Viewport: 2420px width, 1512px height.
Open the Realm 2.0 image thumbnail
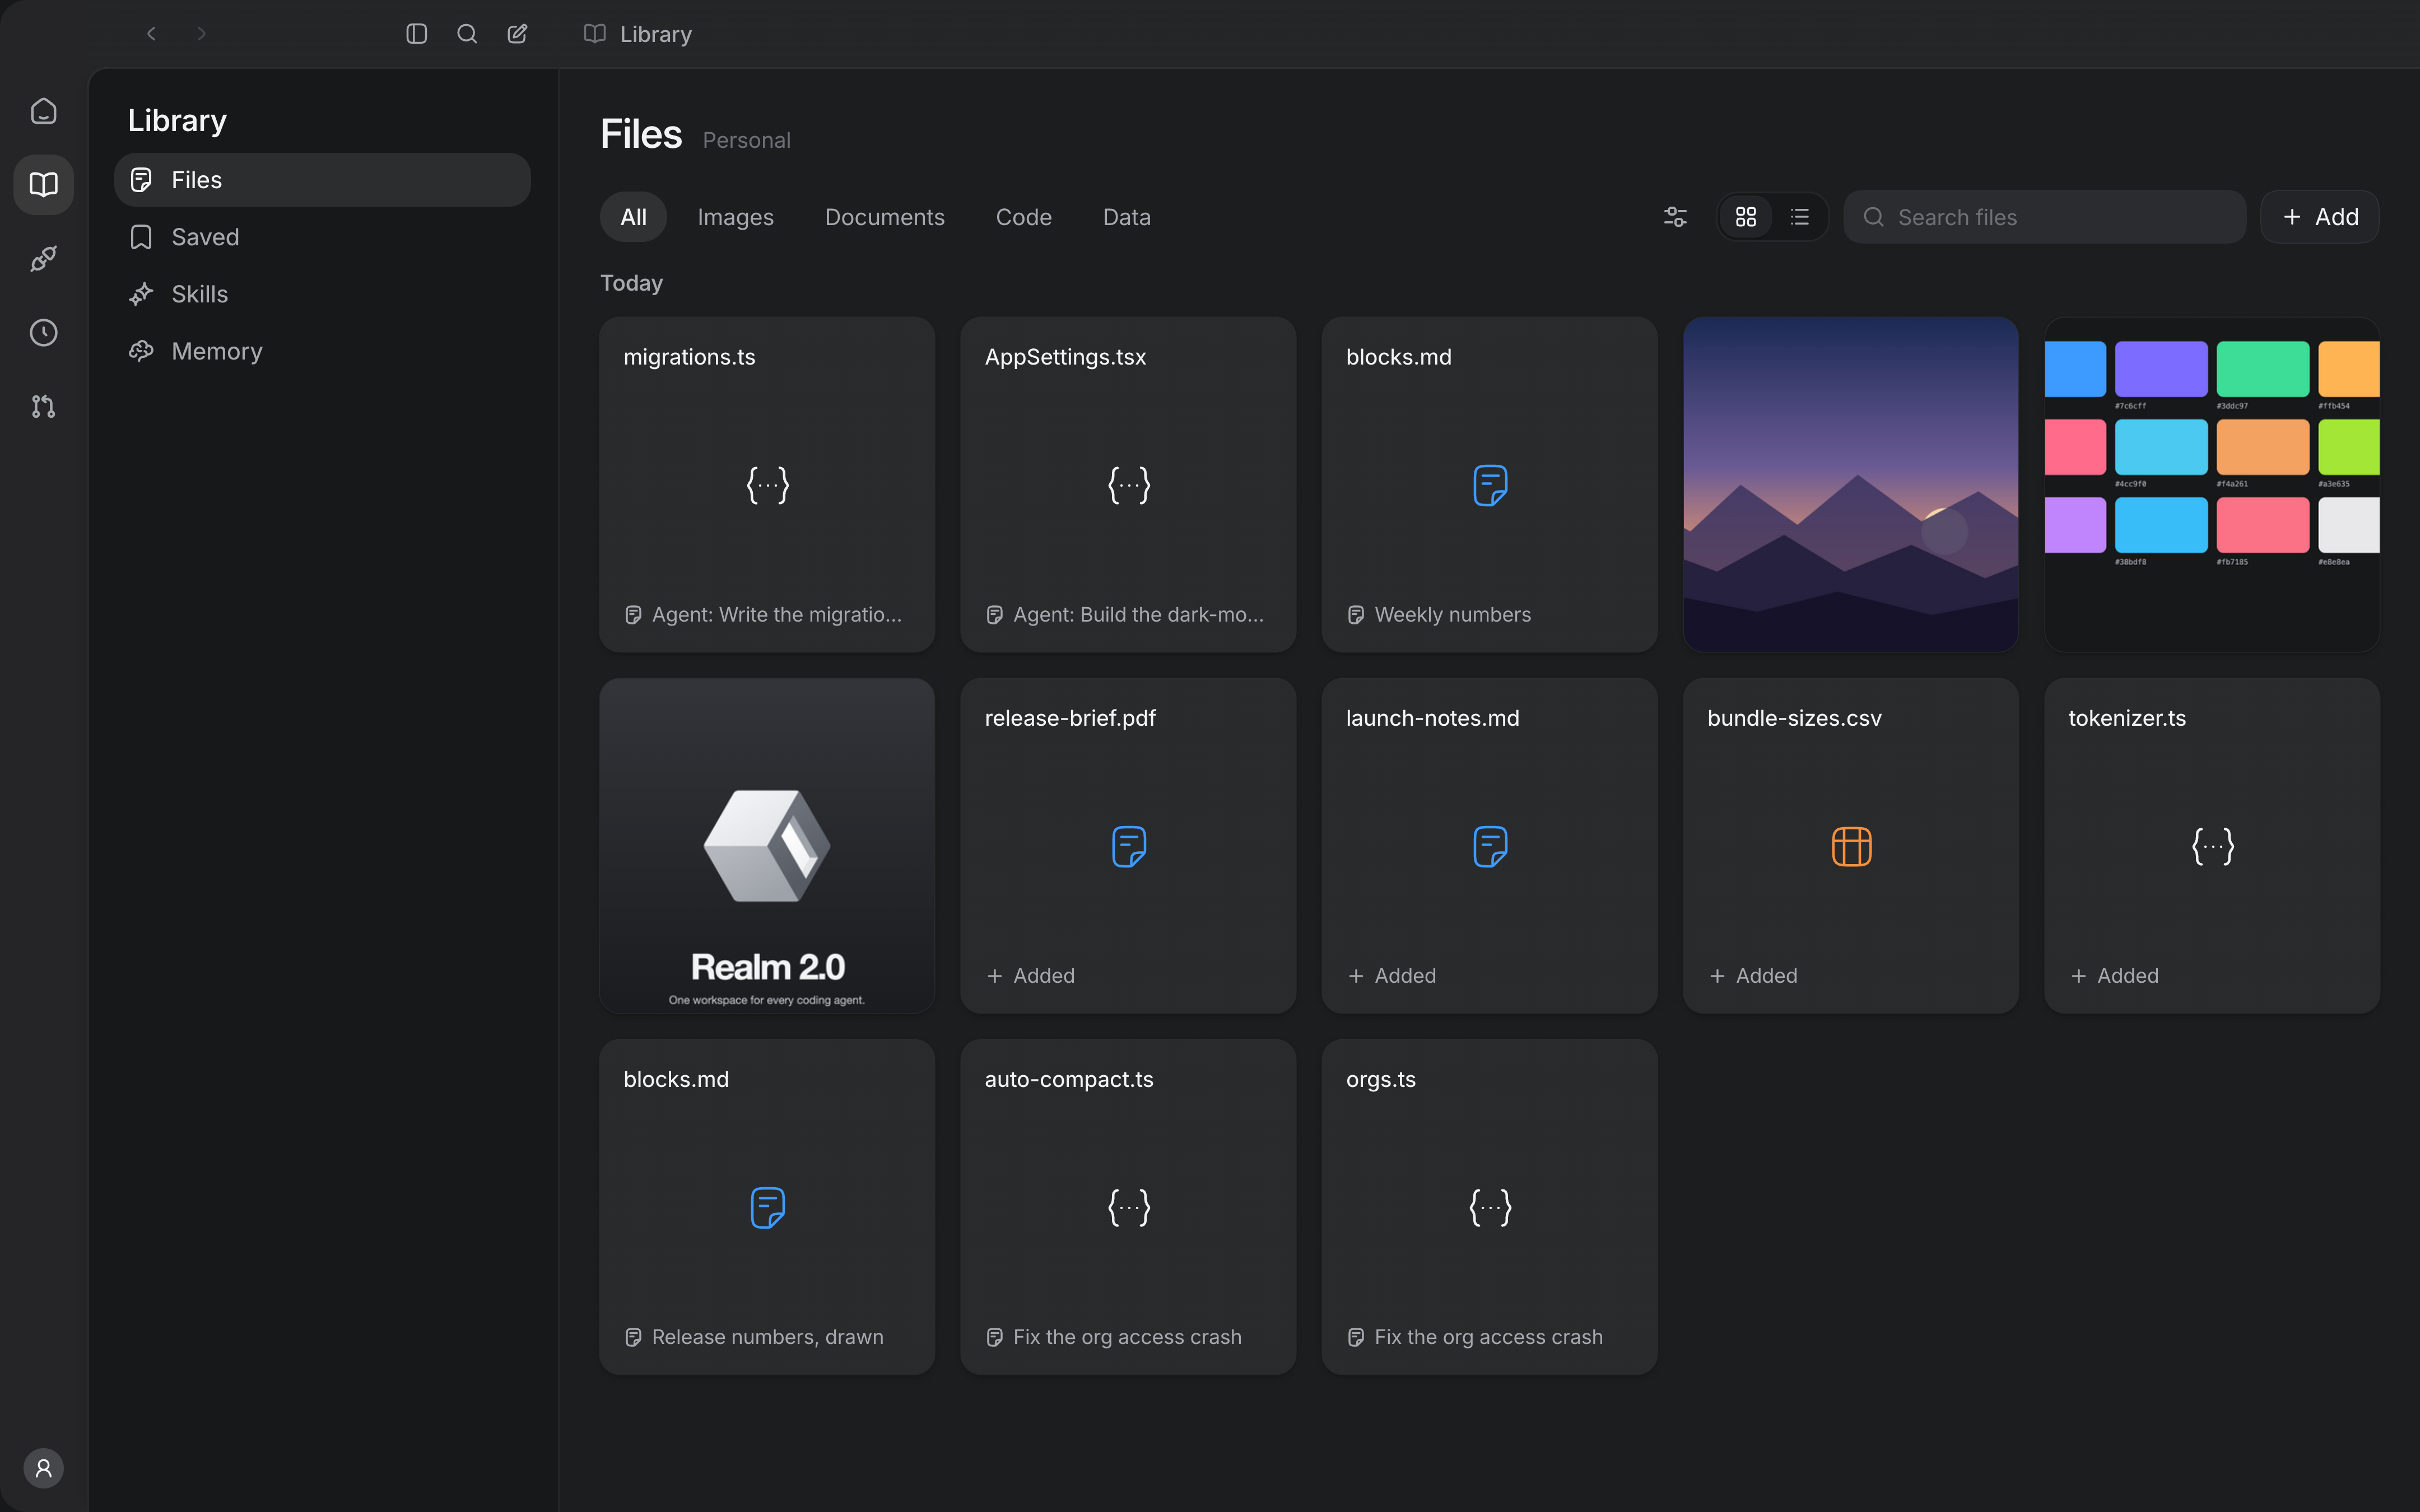pos(767,846)
